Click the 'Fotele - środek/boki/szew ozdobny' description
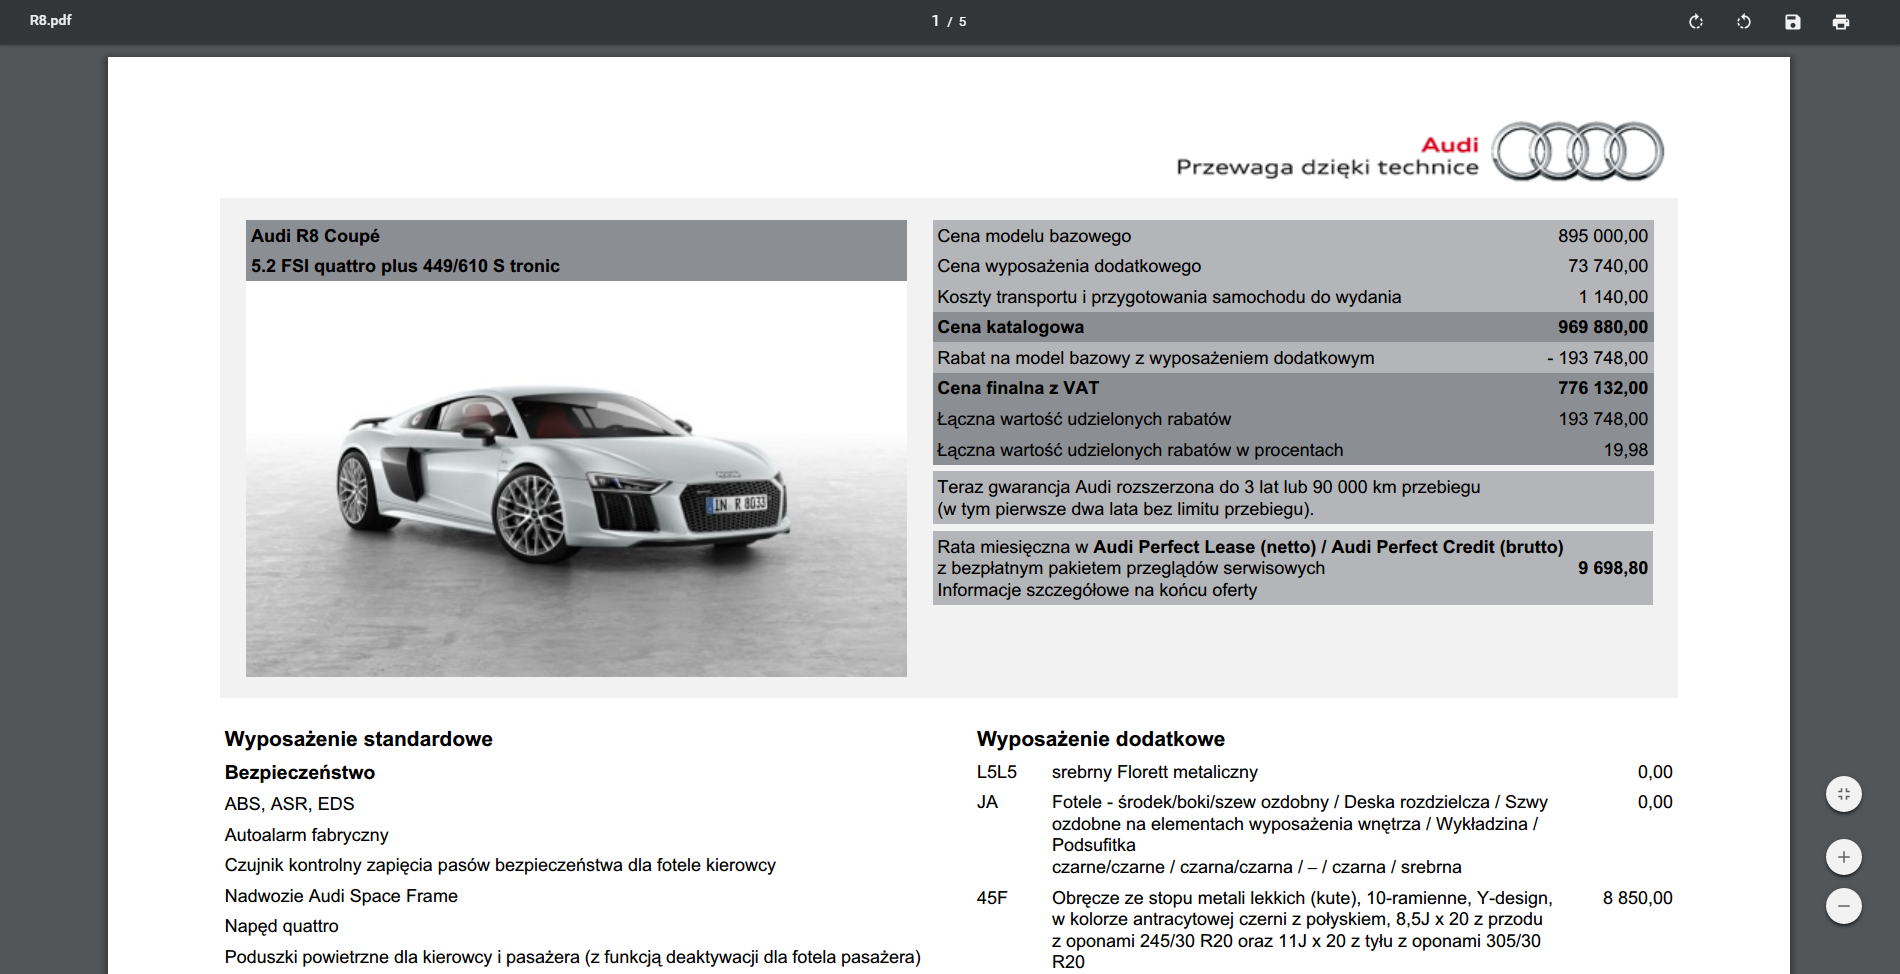 1300,834
